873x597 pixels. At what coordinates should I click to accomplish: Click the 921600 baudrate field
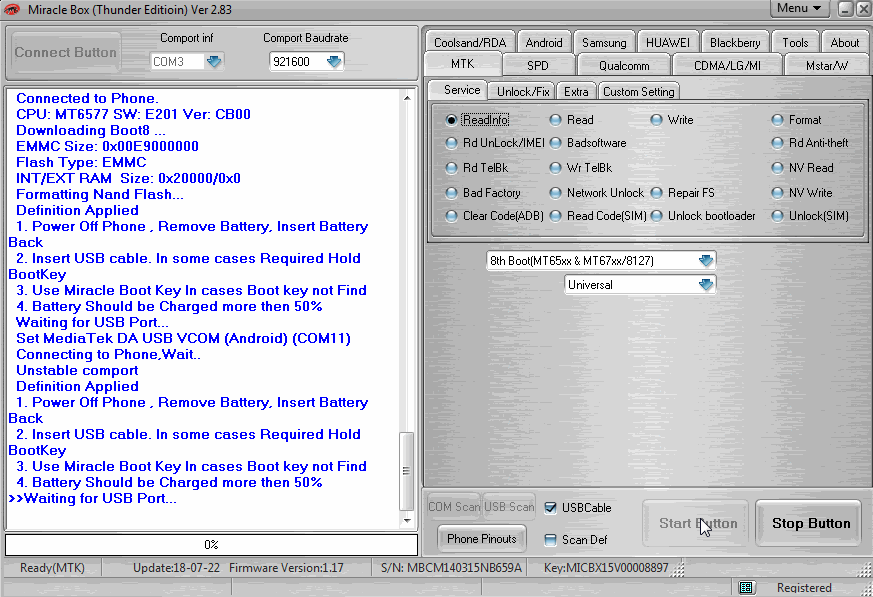tap(297, 61)
